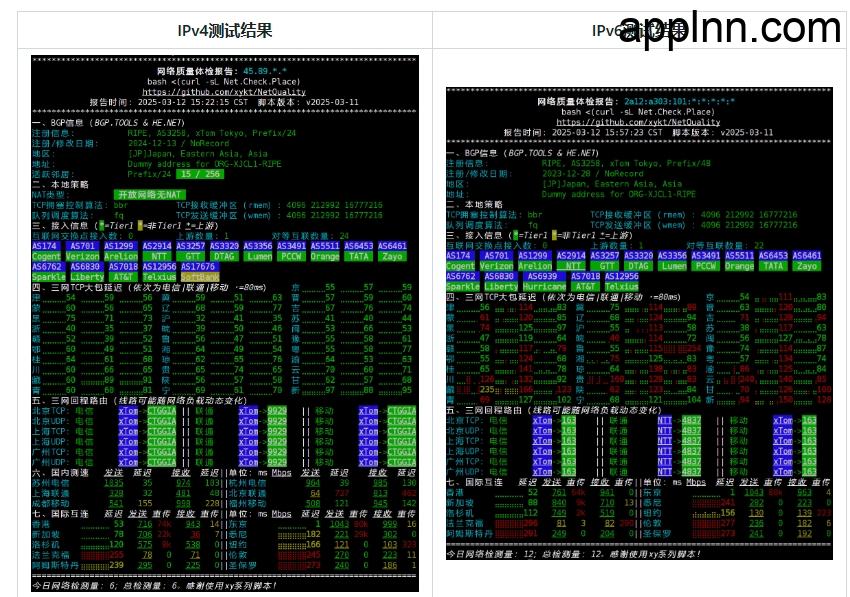Viewport: 850px width, 597px height.
Task: Click DTAG label in IPv6 report
Action: point(638,266)
